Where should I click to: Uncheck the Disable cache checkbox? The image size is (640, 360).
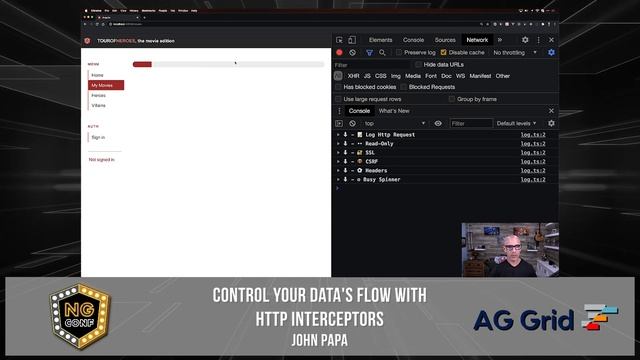click(443, 52)
